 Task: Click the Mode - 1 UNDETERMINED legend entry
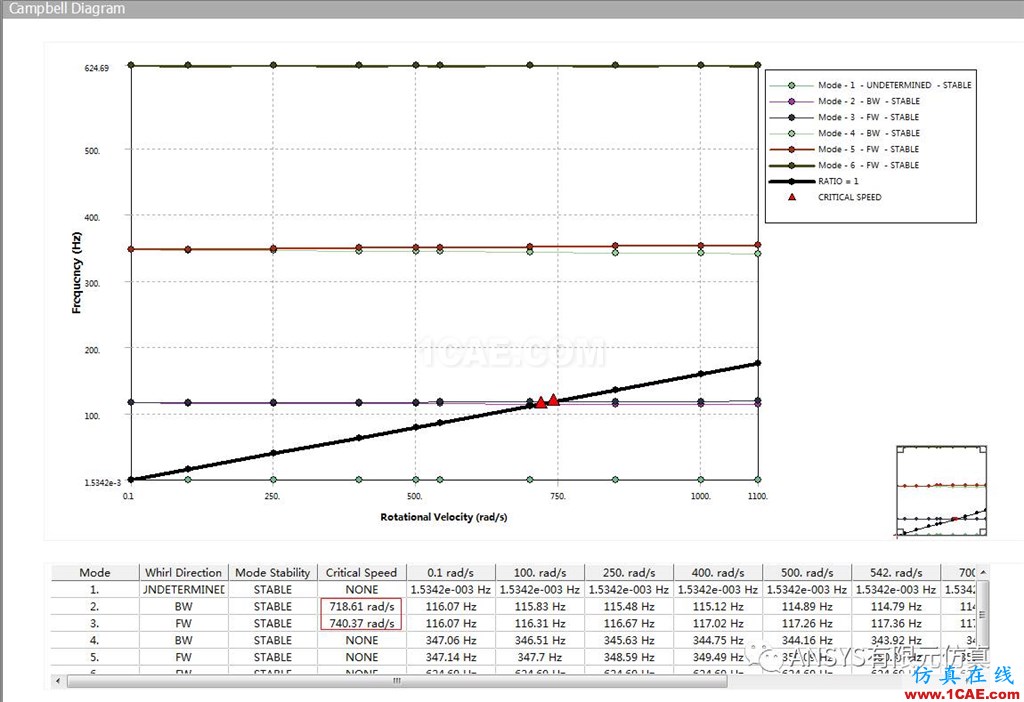871,85
